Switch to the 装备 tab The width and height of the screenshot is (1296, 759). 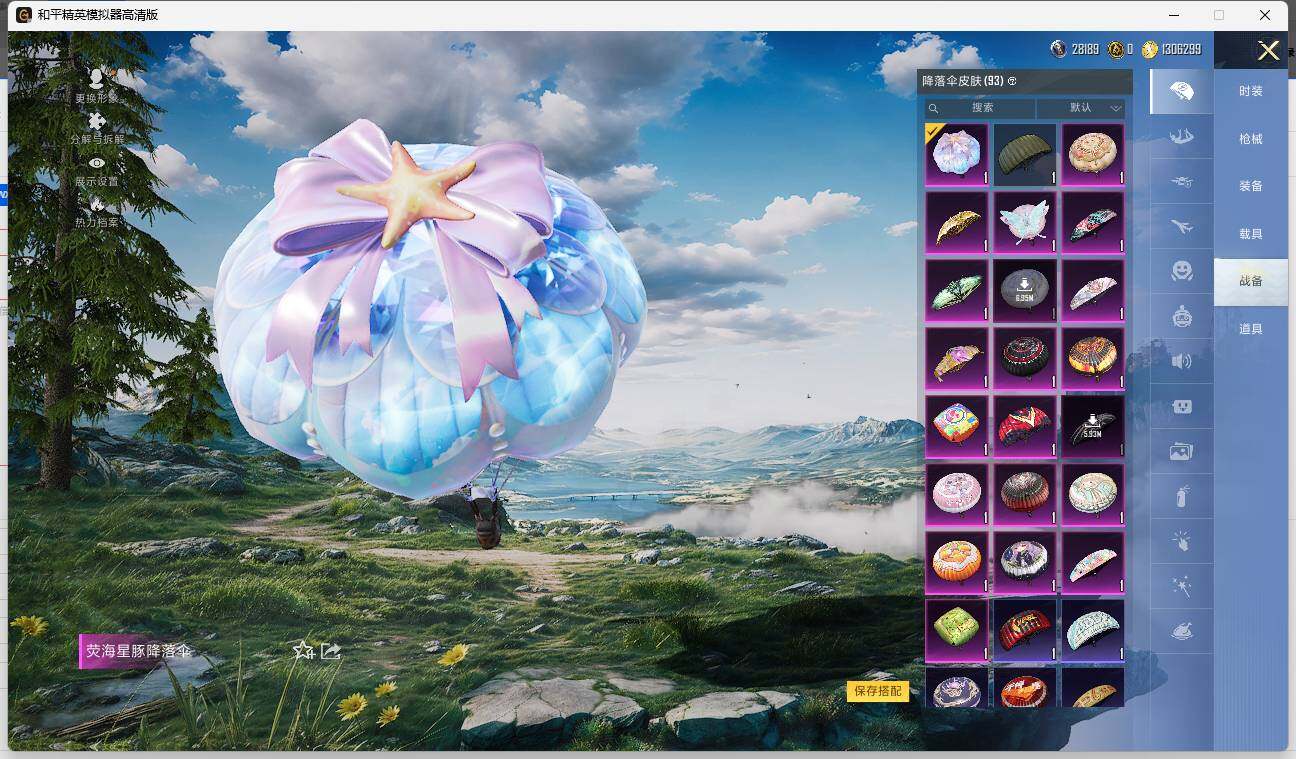[x=1250, y=186]
